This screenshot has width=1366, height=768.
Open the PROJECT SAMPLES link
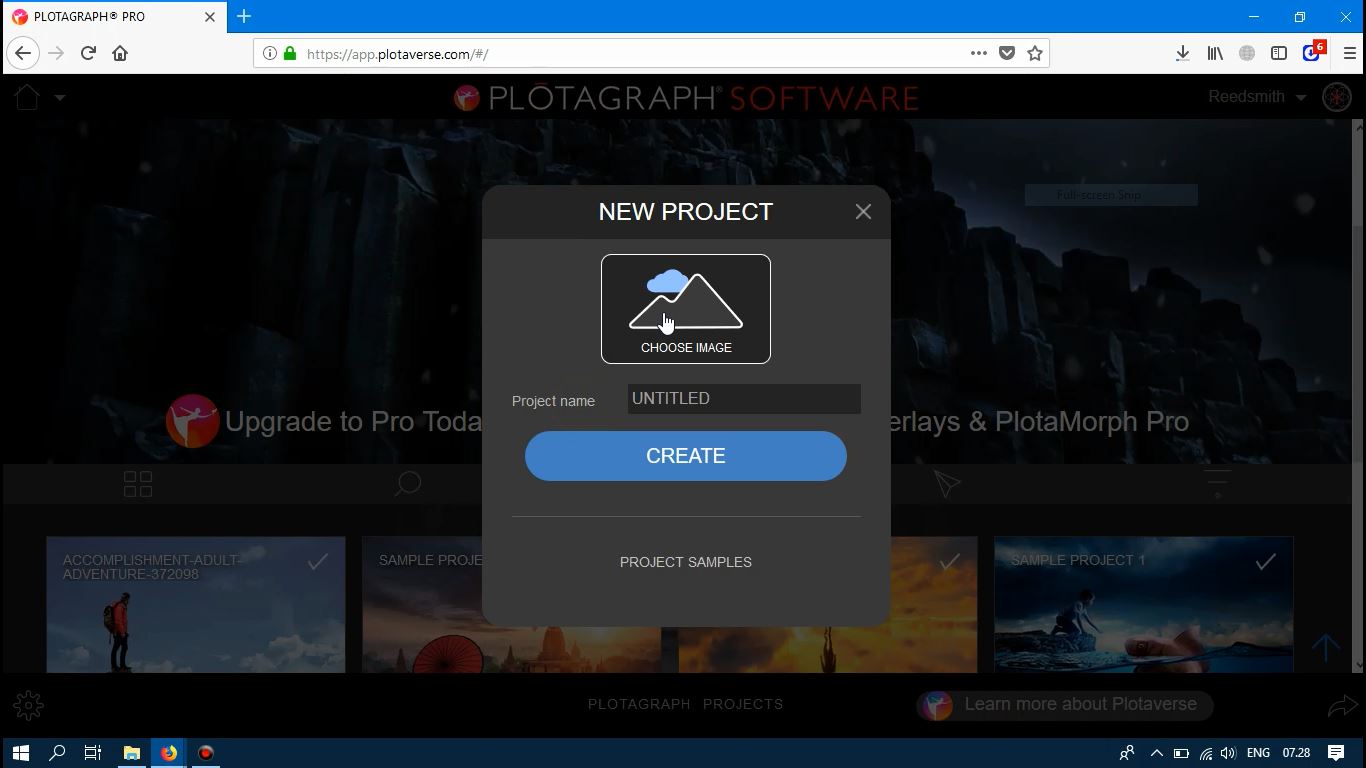pyautogui.click(x=686, y=562)
